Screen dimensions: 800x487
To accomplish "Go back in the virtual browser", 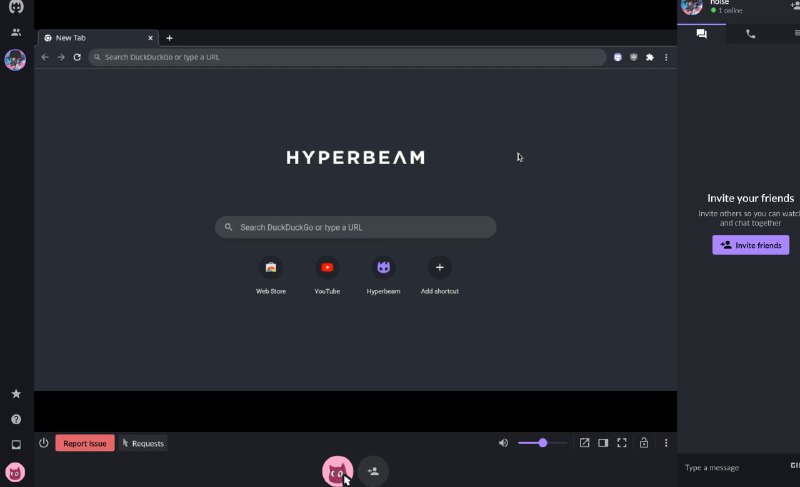I will [45, 57].
